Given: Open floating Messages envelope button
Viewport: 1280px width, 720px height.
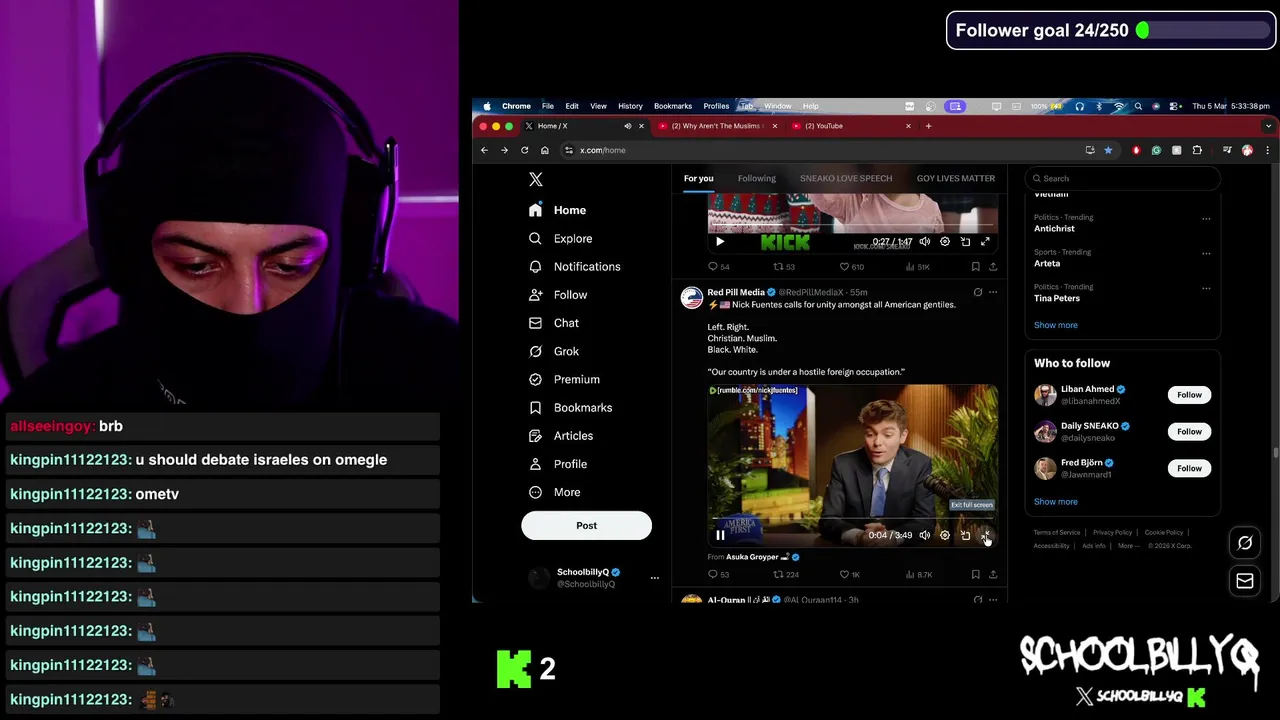Looking at the screenshot, I should click(x=1245, y=581).
